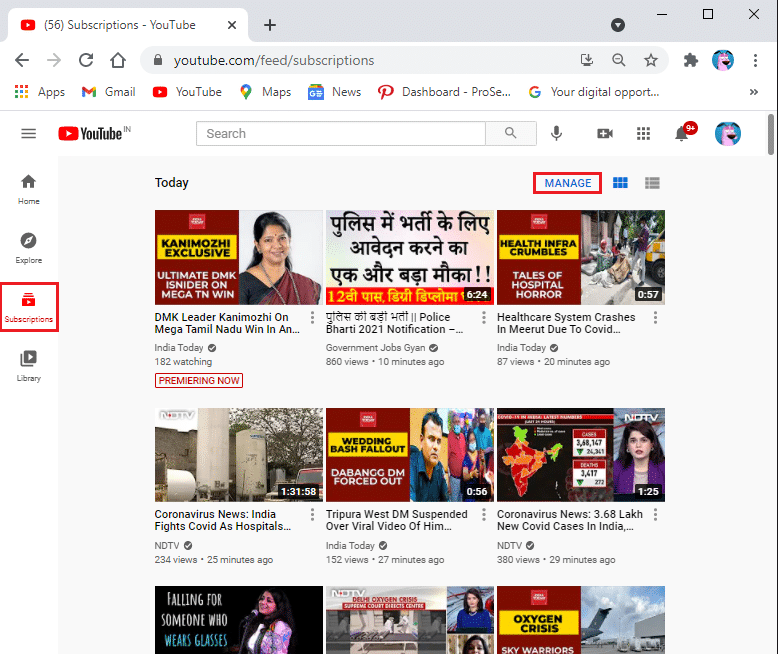Image resolution: width=778 pixels, height=654 pixels.
Task: Open a new browser tab
Action: click(x=269, y=25)
